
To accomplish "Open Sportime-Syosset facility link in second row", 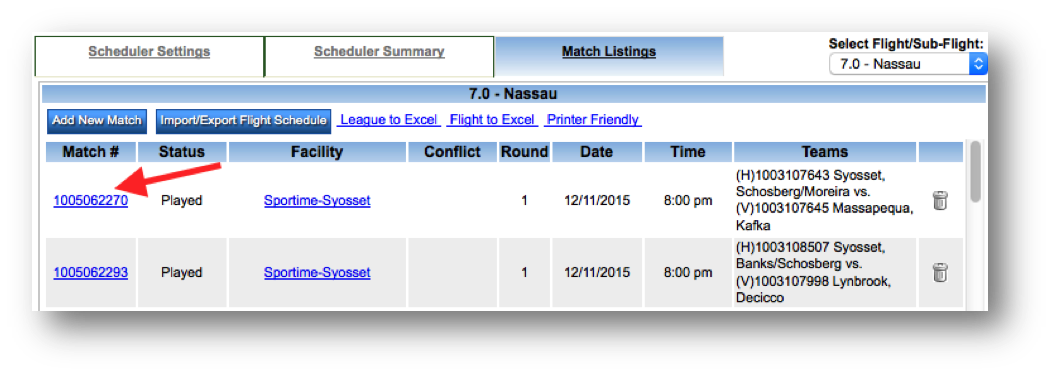I will tap(317, 273).
